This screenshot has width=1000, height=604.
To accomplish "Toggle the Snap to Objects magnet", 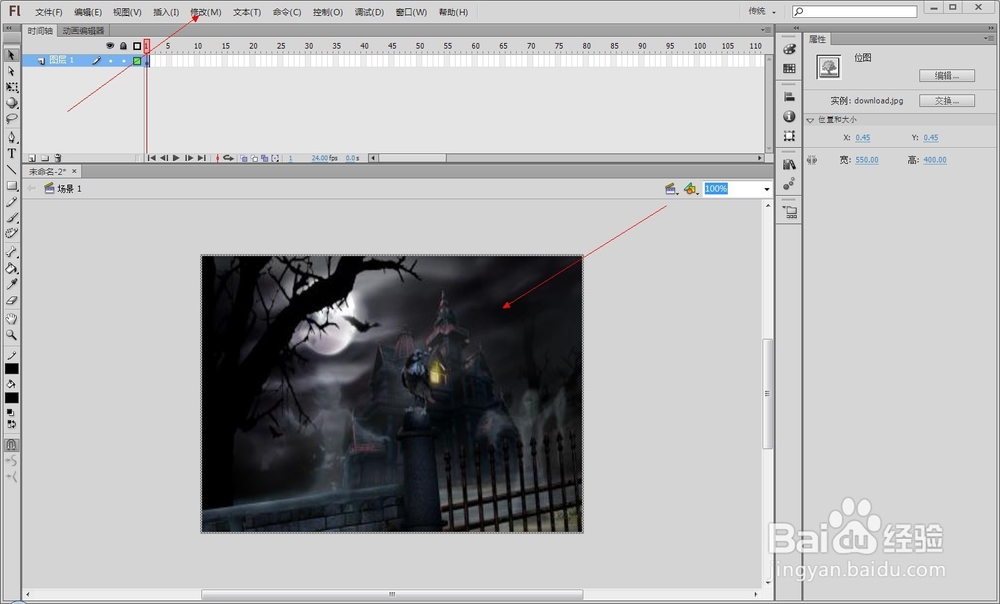I will 11,445.
